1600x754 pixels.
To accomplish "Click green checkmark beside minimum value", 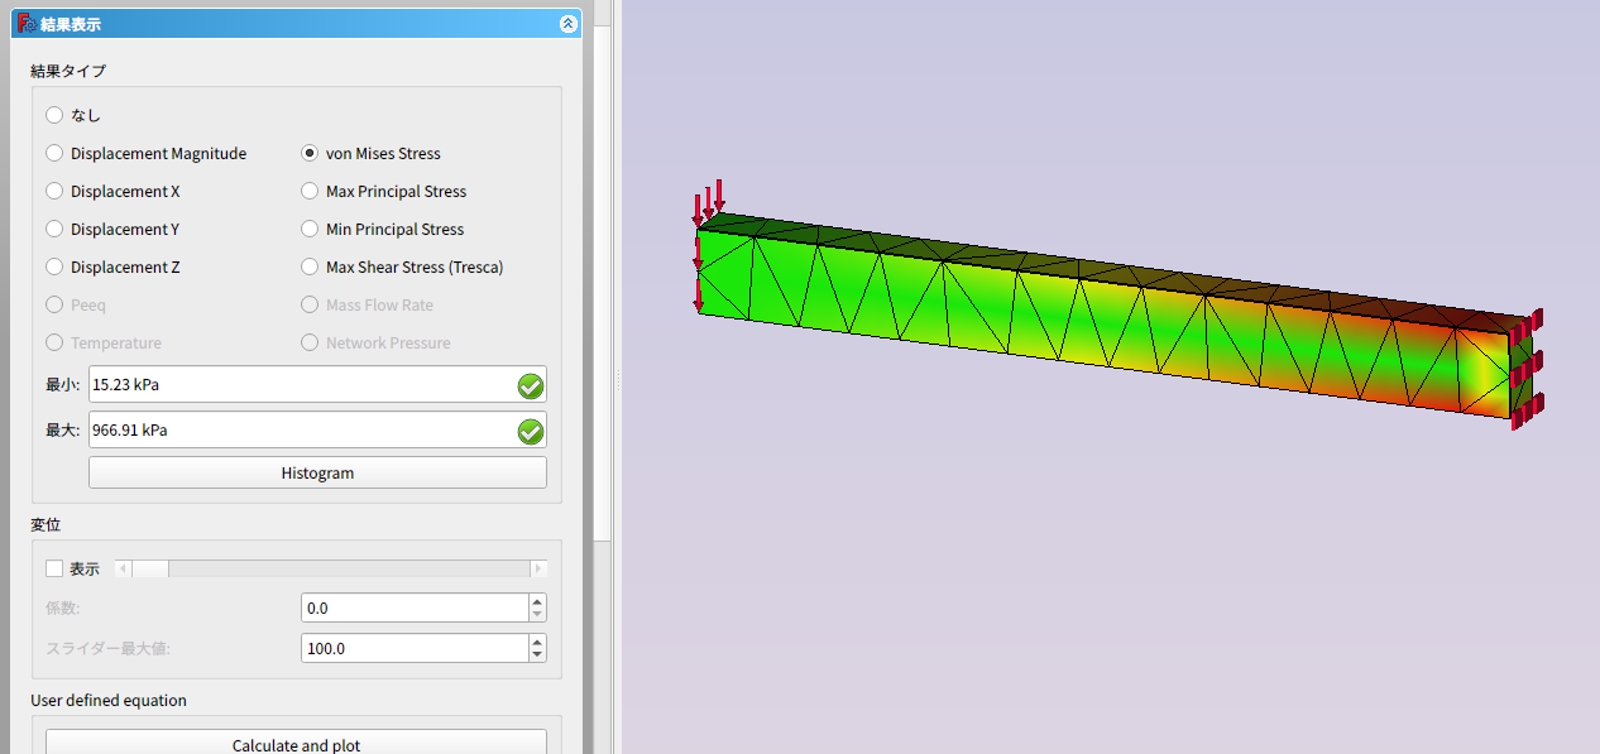I will (x=530, y=386).
